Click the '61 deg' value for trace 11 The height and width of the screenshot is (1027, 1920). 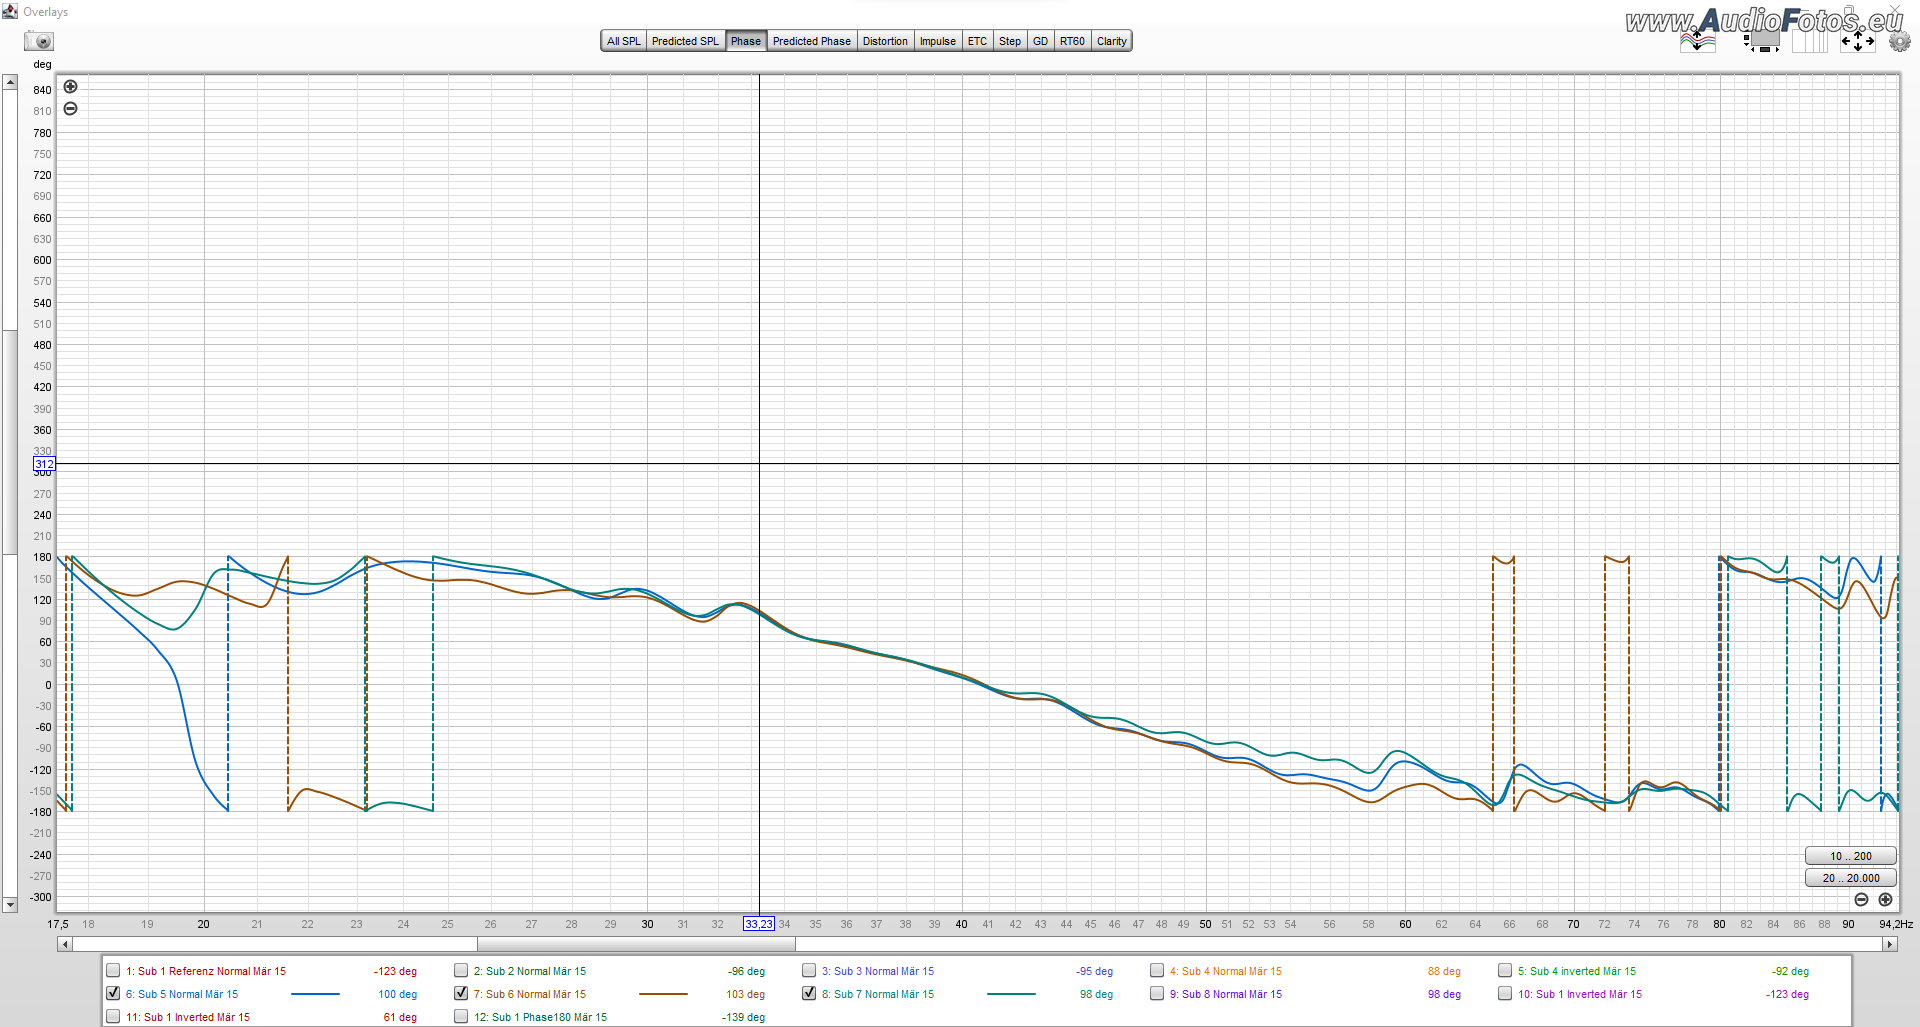click(x=400, y=1017)
